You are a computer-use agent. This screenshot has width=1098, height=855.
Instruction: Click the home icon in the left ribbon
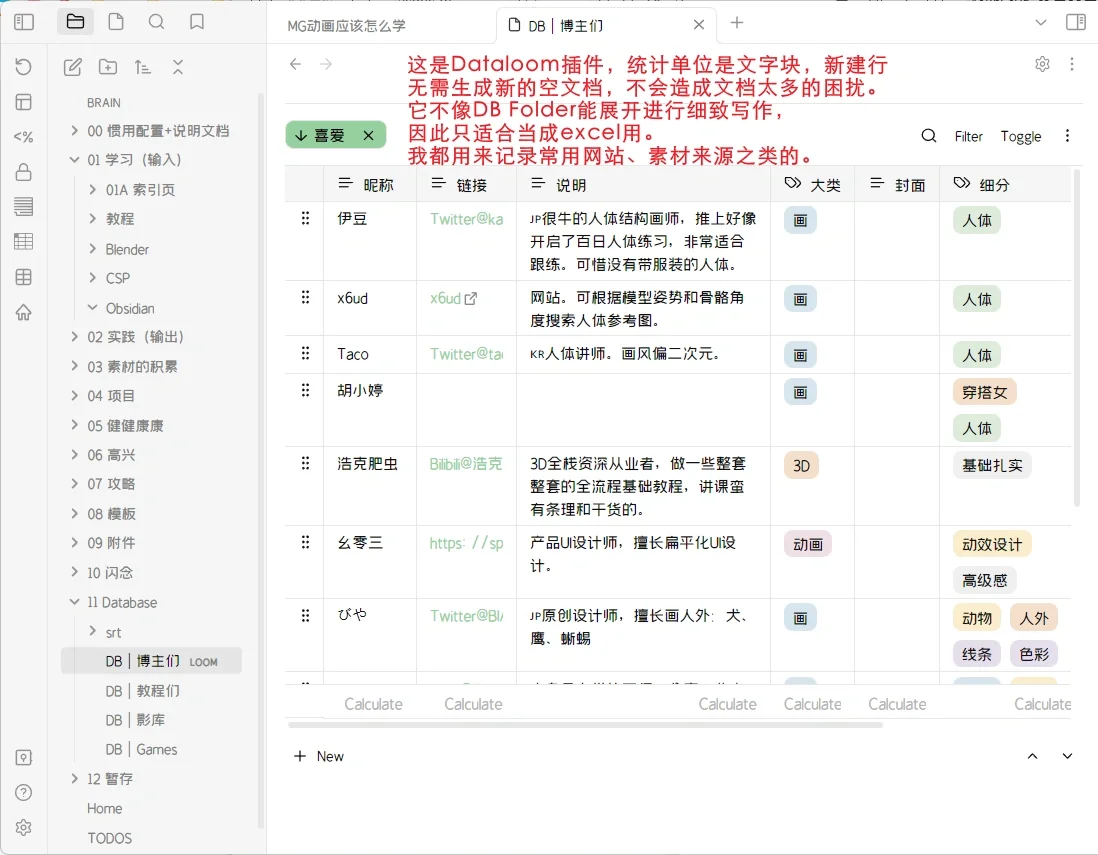[22, 311]
